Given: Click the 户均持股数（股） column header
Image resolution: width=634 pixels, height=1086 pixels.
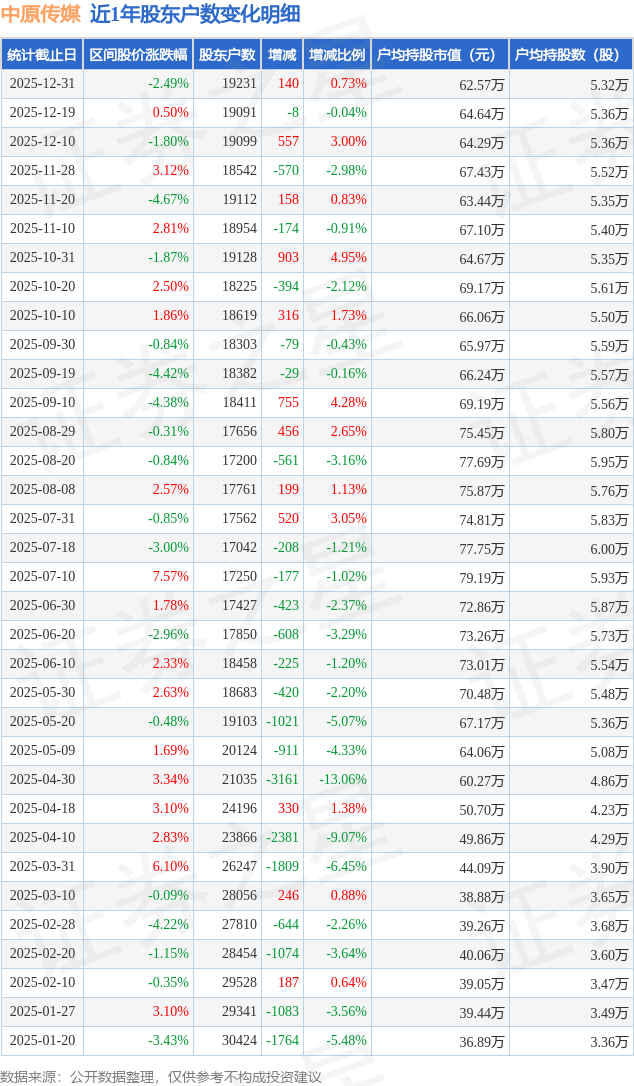Looking at the screenshot, I should coord(570,55).
